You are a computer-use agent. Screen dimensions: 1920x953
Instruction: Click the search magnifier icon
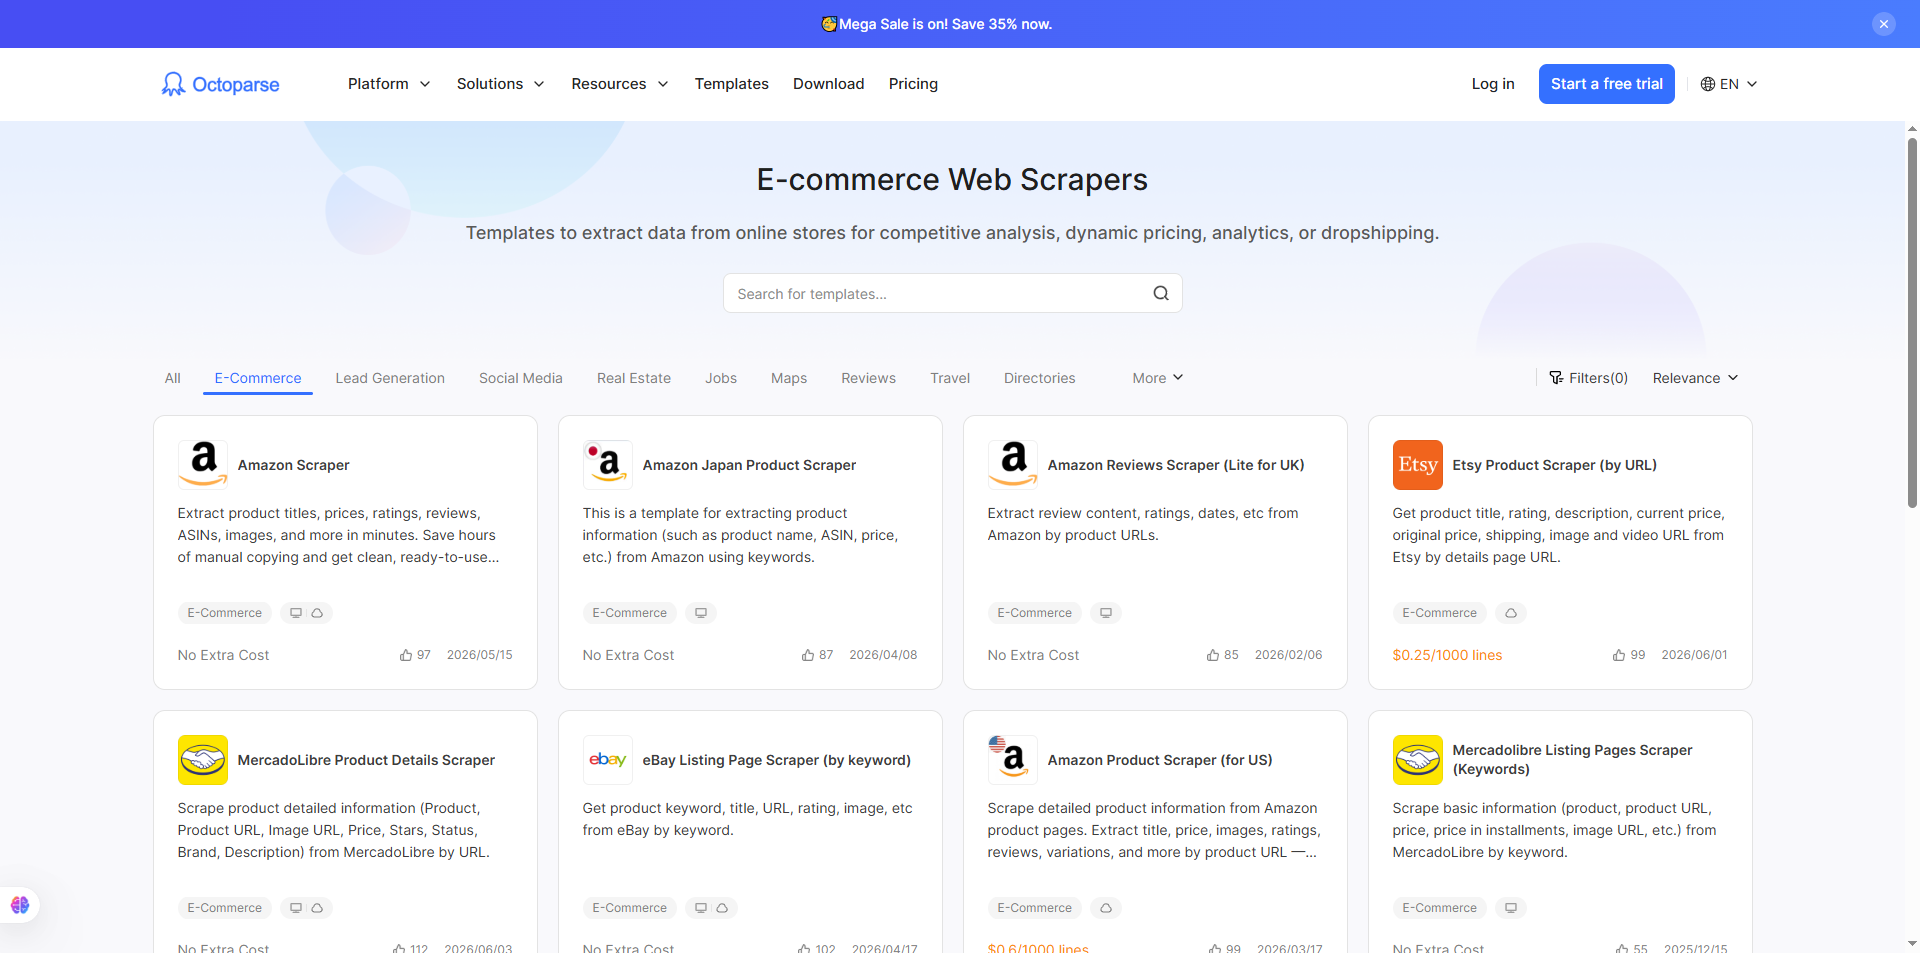tap(1161, 293)
